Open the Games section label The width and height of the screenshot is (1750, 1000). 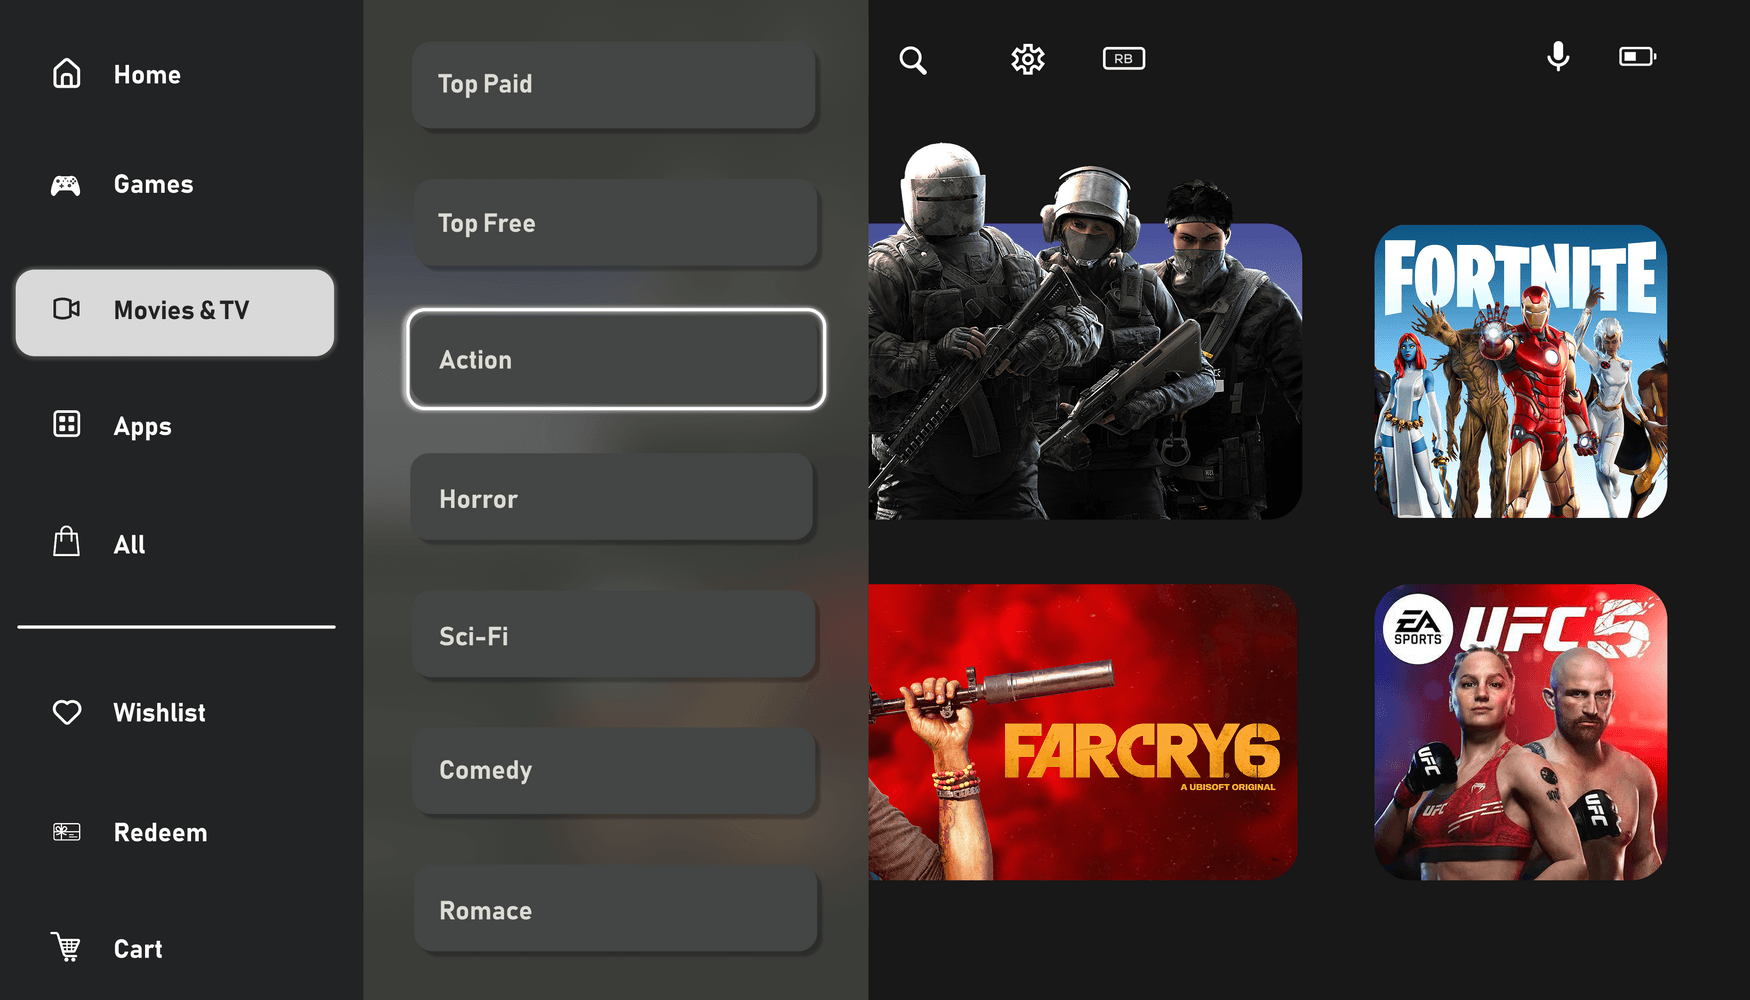pyautogui.click(x=154, y=185)
